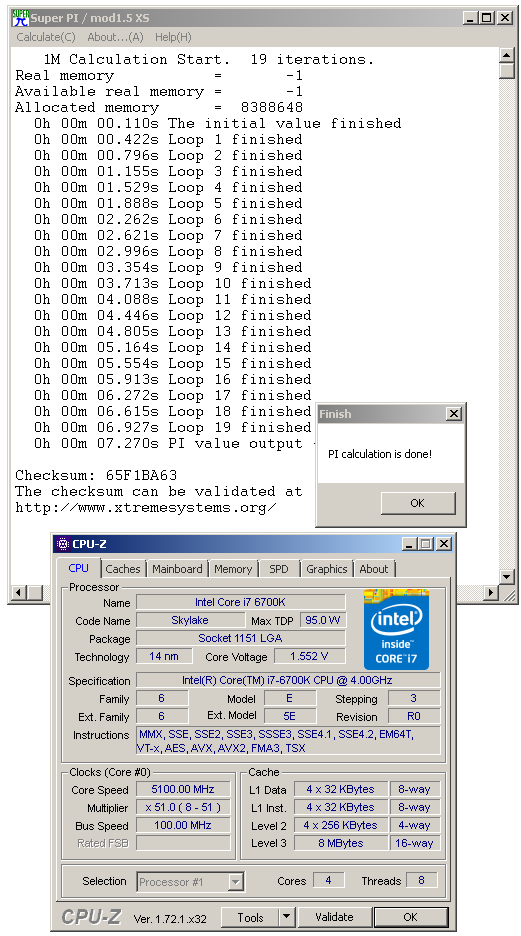Click the Stepping value '3'
The image size is (521, 936).
[x=414, y=698]
